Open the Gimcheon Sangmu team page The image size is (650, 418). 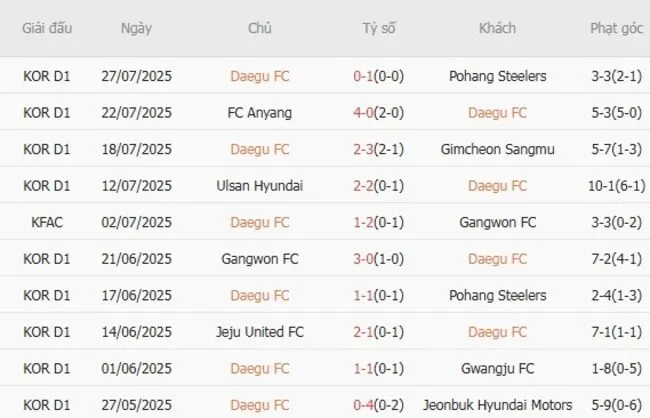coord(497,149)
